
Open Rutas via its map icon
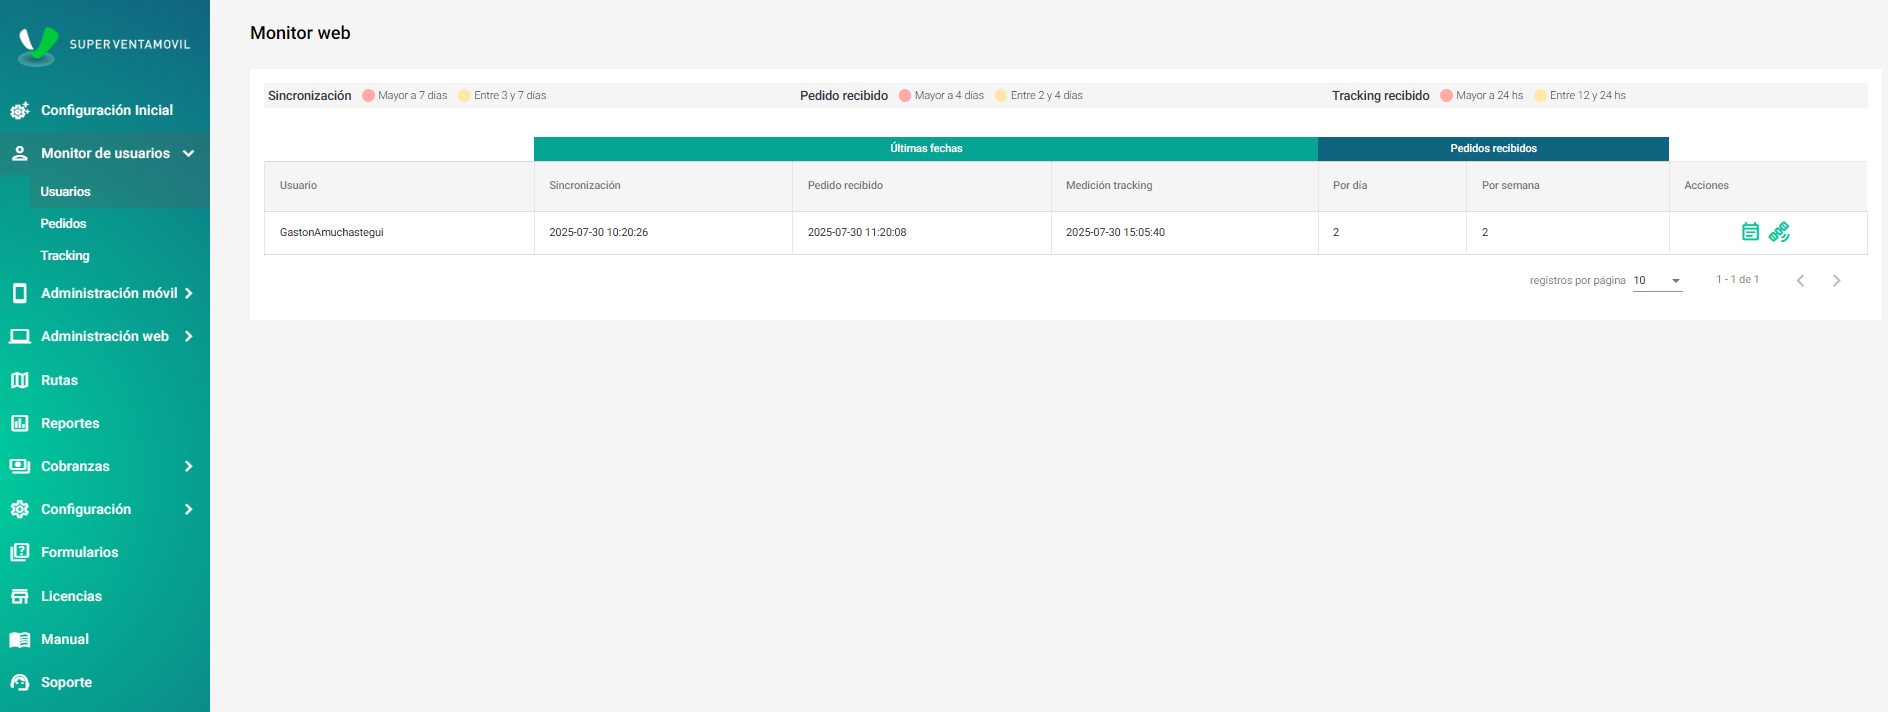tap(19, 380)
